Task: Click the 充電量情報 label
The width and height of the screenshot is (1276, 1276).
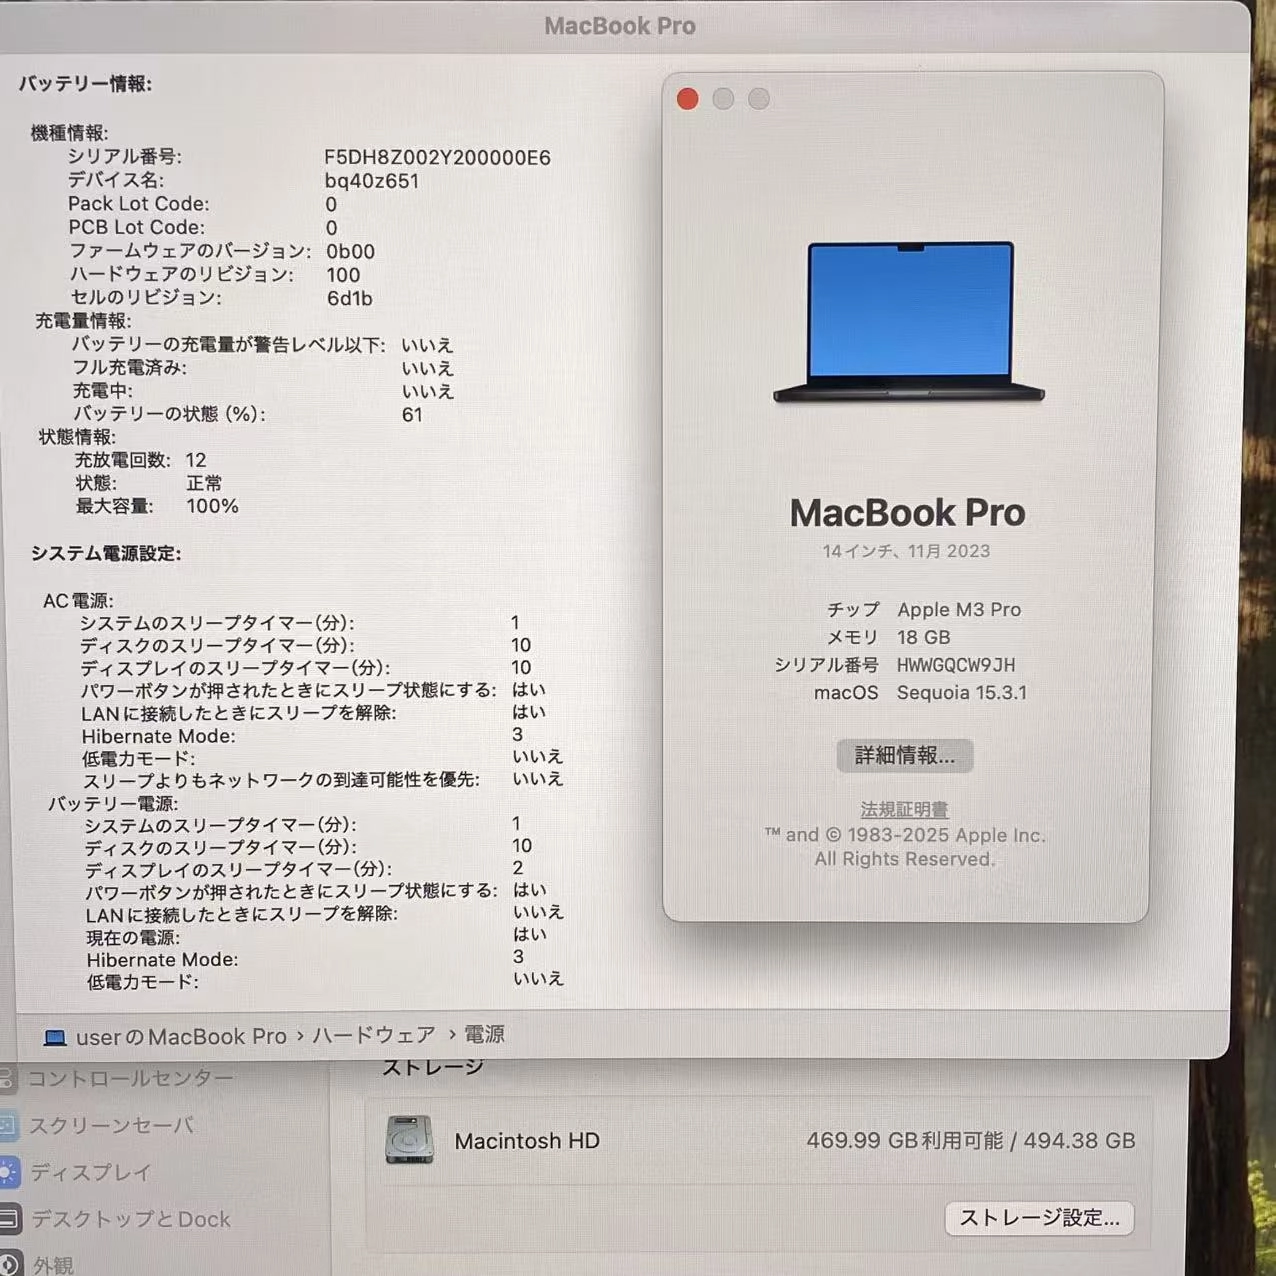Action: (83, 321)
